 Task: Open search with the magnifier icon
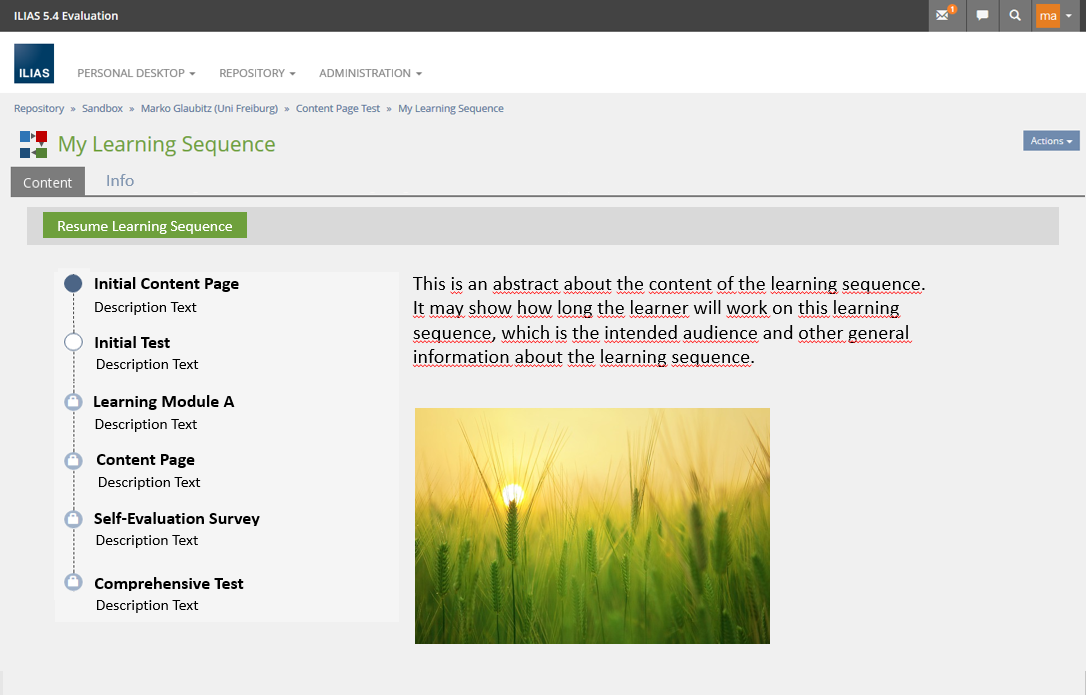tap(1015, 16)
